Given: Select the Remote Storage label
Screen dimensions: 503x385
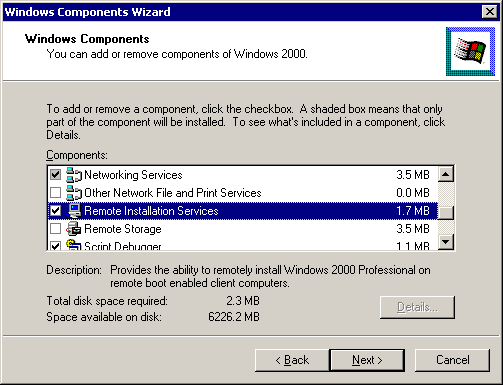Looking at the screenshot, I should (x=123, y=229).
